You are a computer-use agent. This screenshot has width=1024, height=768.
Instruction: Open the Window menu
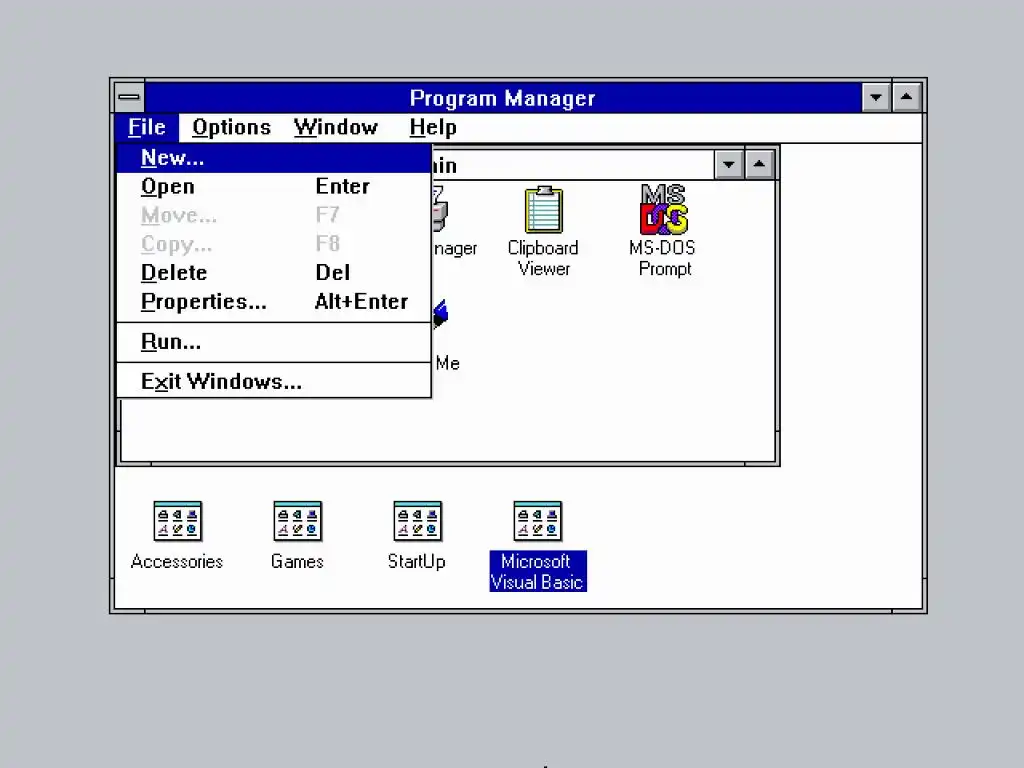point(336,127)
